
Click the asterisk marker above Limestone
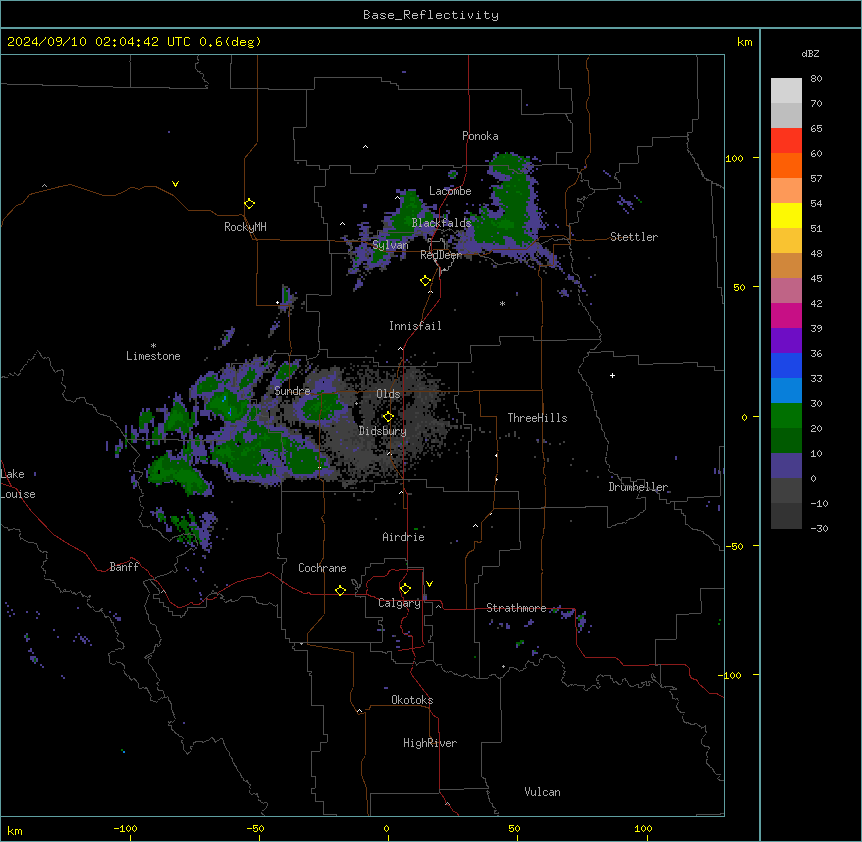click(x=153, y=346)
